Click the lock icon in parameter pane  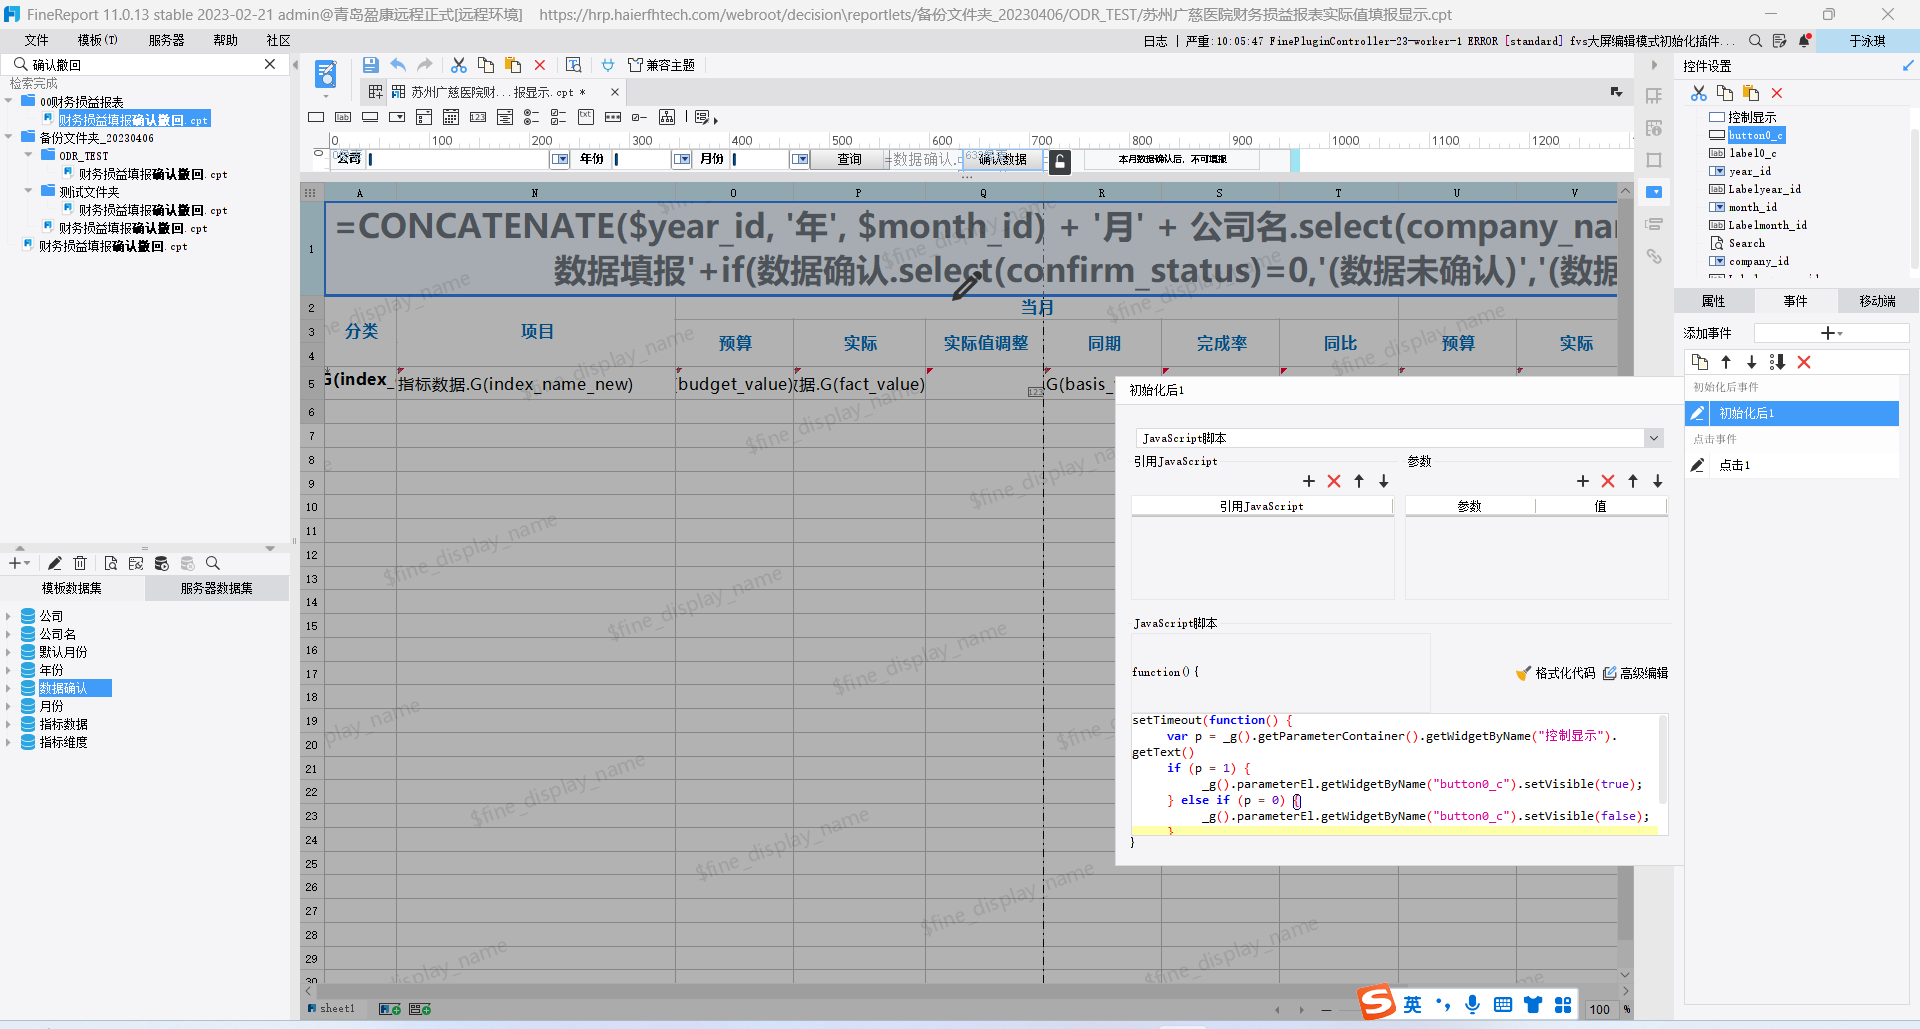tap(1060, 161)
